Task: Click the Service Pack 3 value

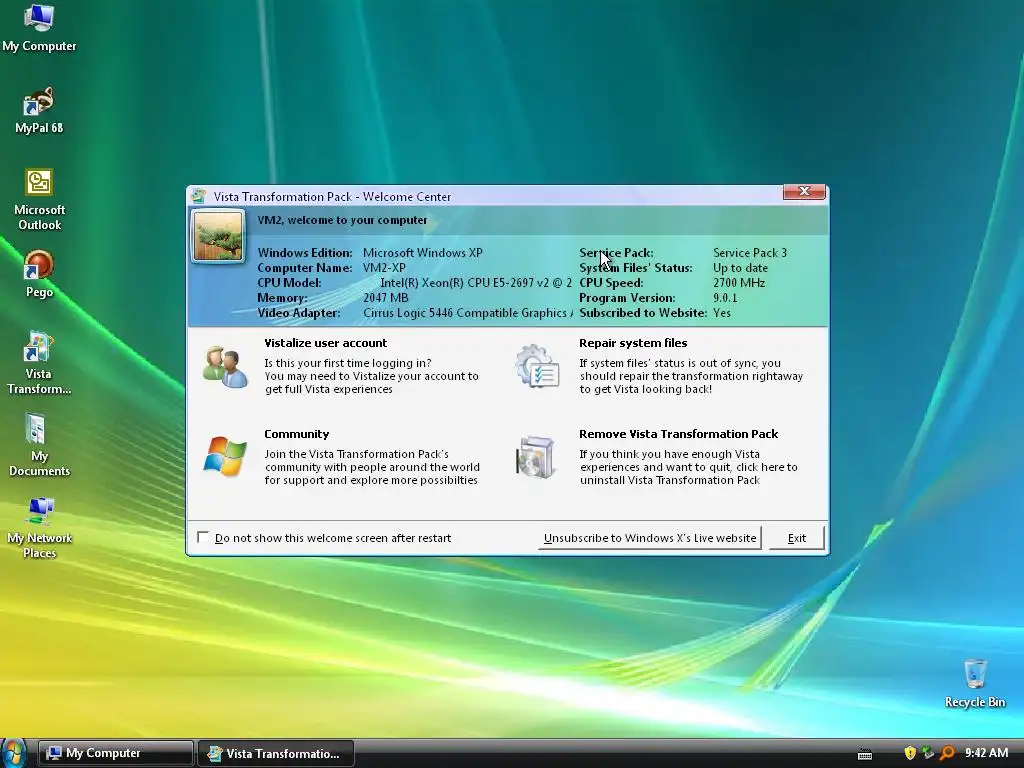Action: 750,253
